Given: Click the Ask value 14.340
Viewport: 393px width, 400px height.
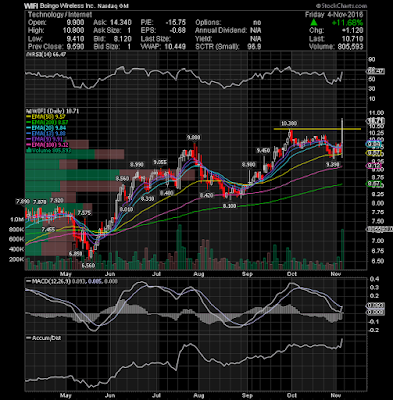Looking at the screenshot, I should (121, 23).
